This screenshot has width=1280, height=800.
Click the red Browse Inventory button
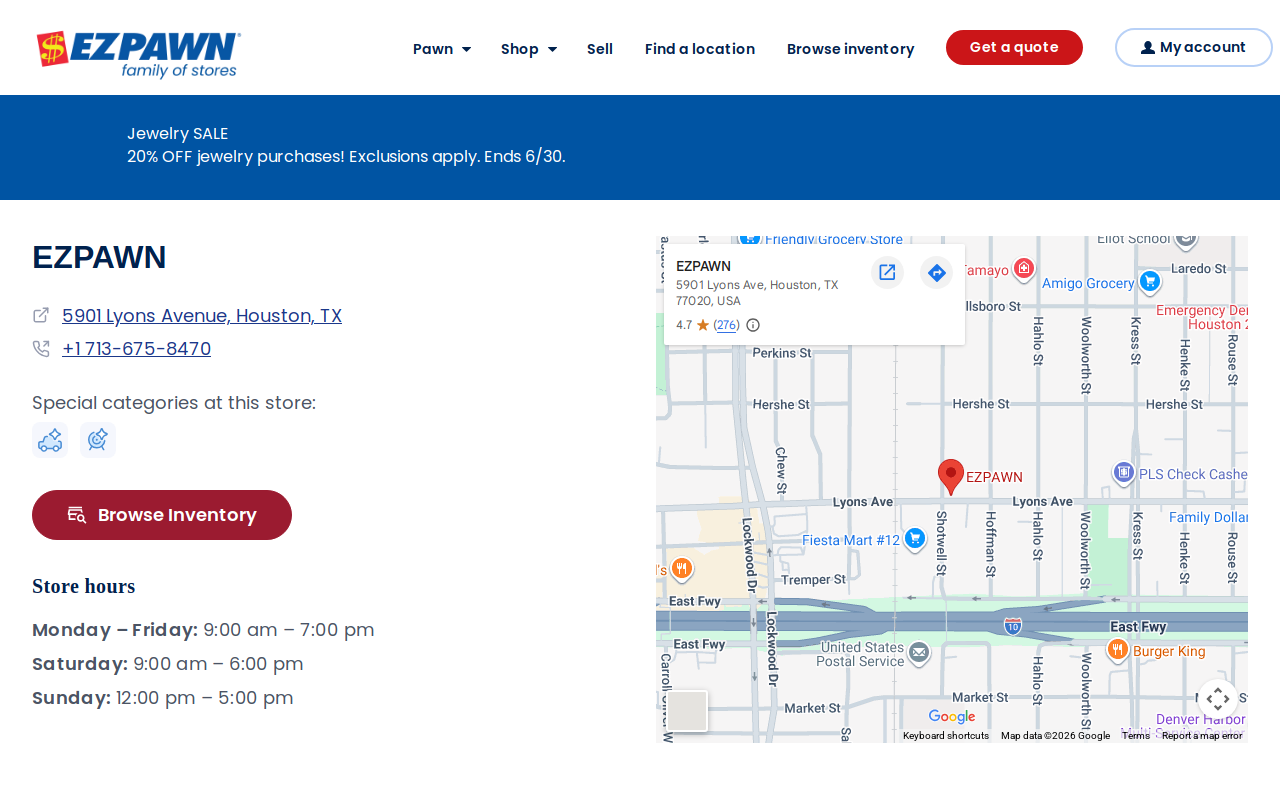[162, 515]
